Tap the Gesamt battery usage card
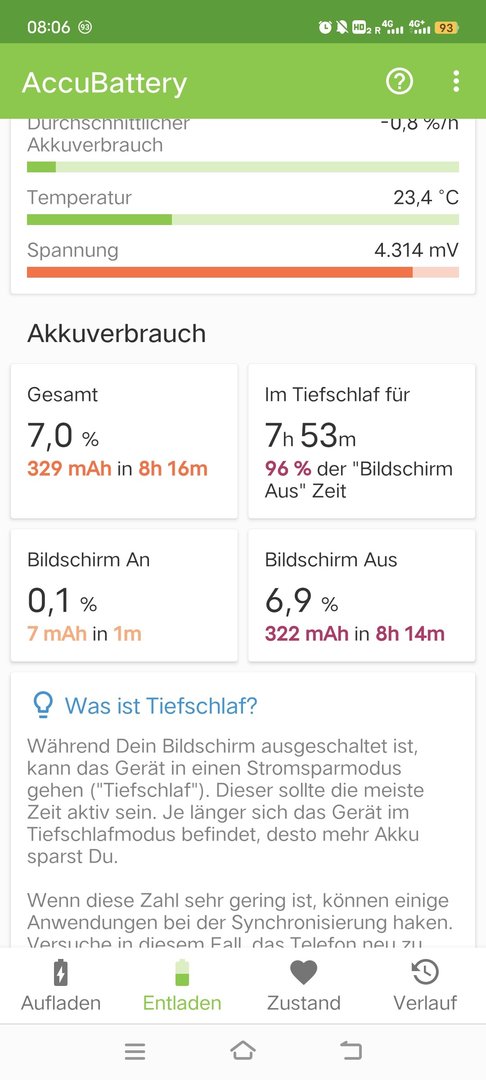Viewport: 486px width, 1080px height. point(124,442)
